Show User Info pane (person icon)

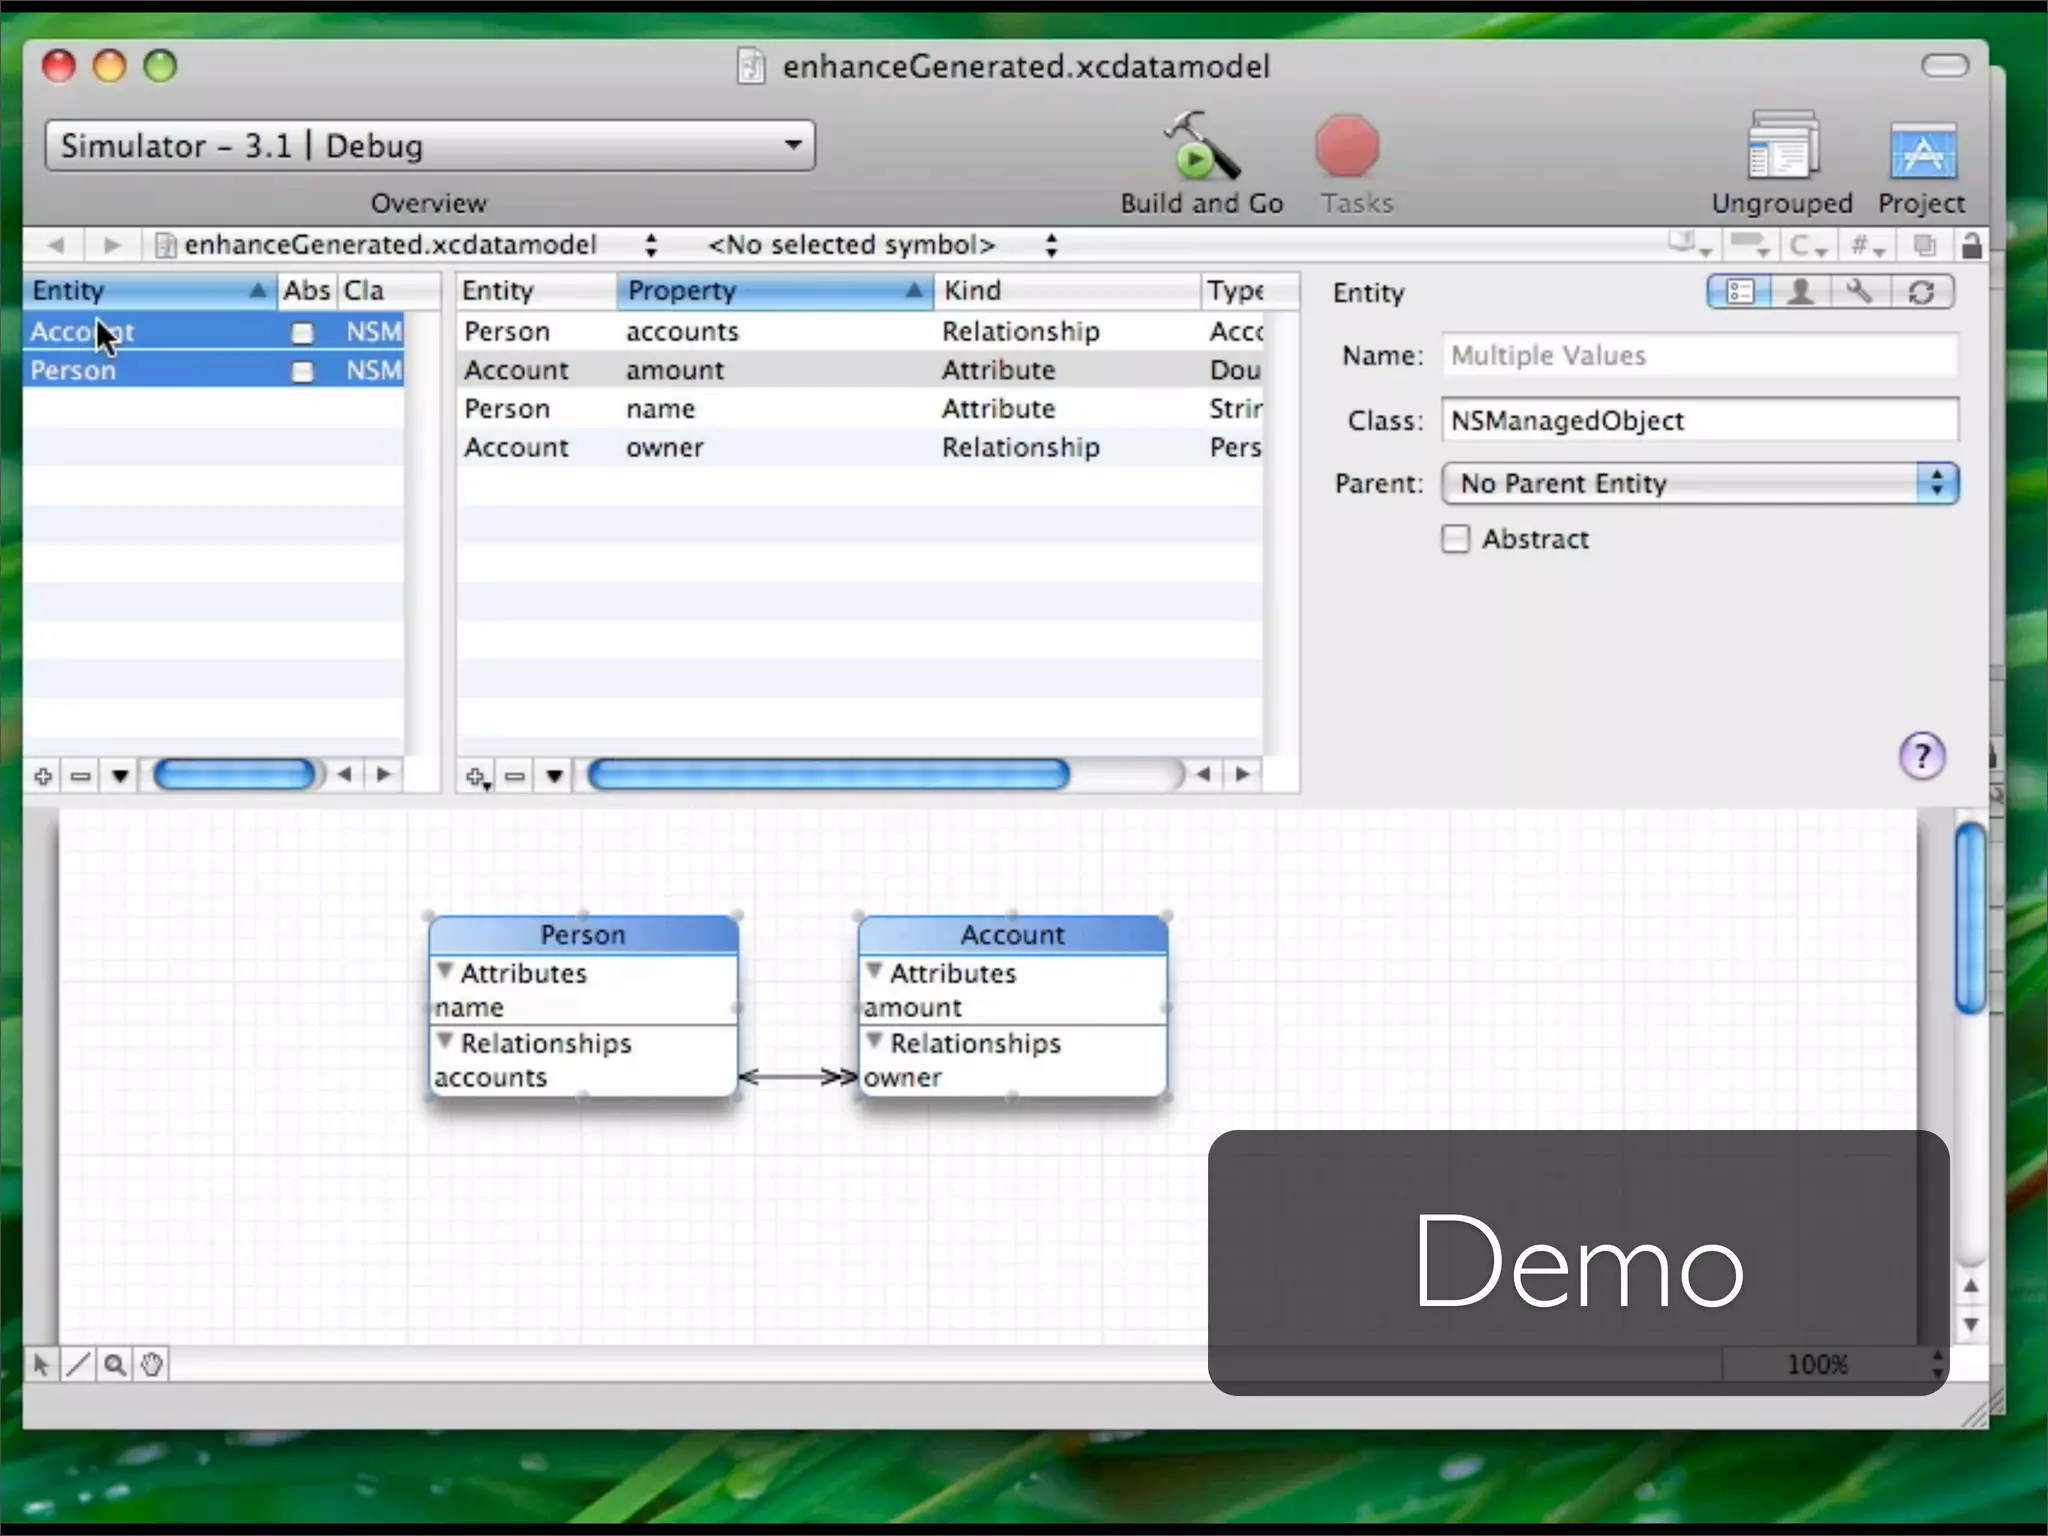pos(1800,292)
